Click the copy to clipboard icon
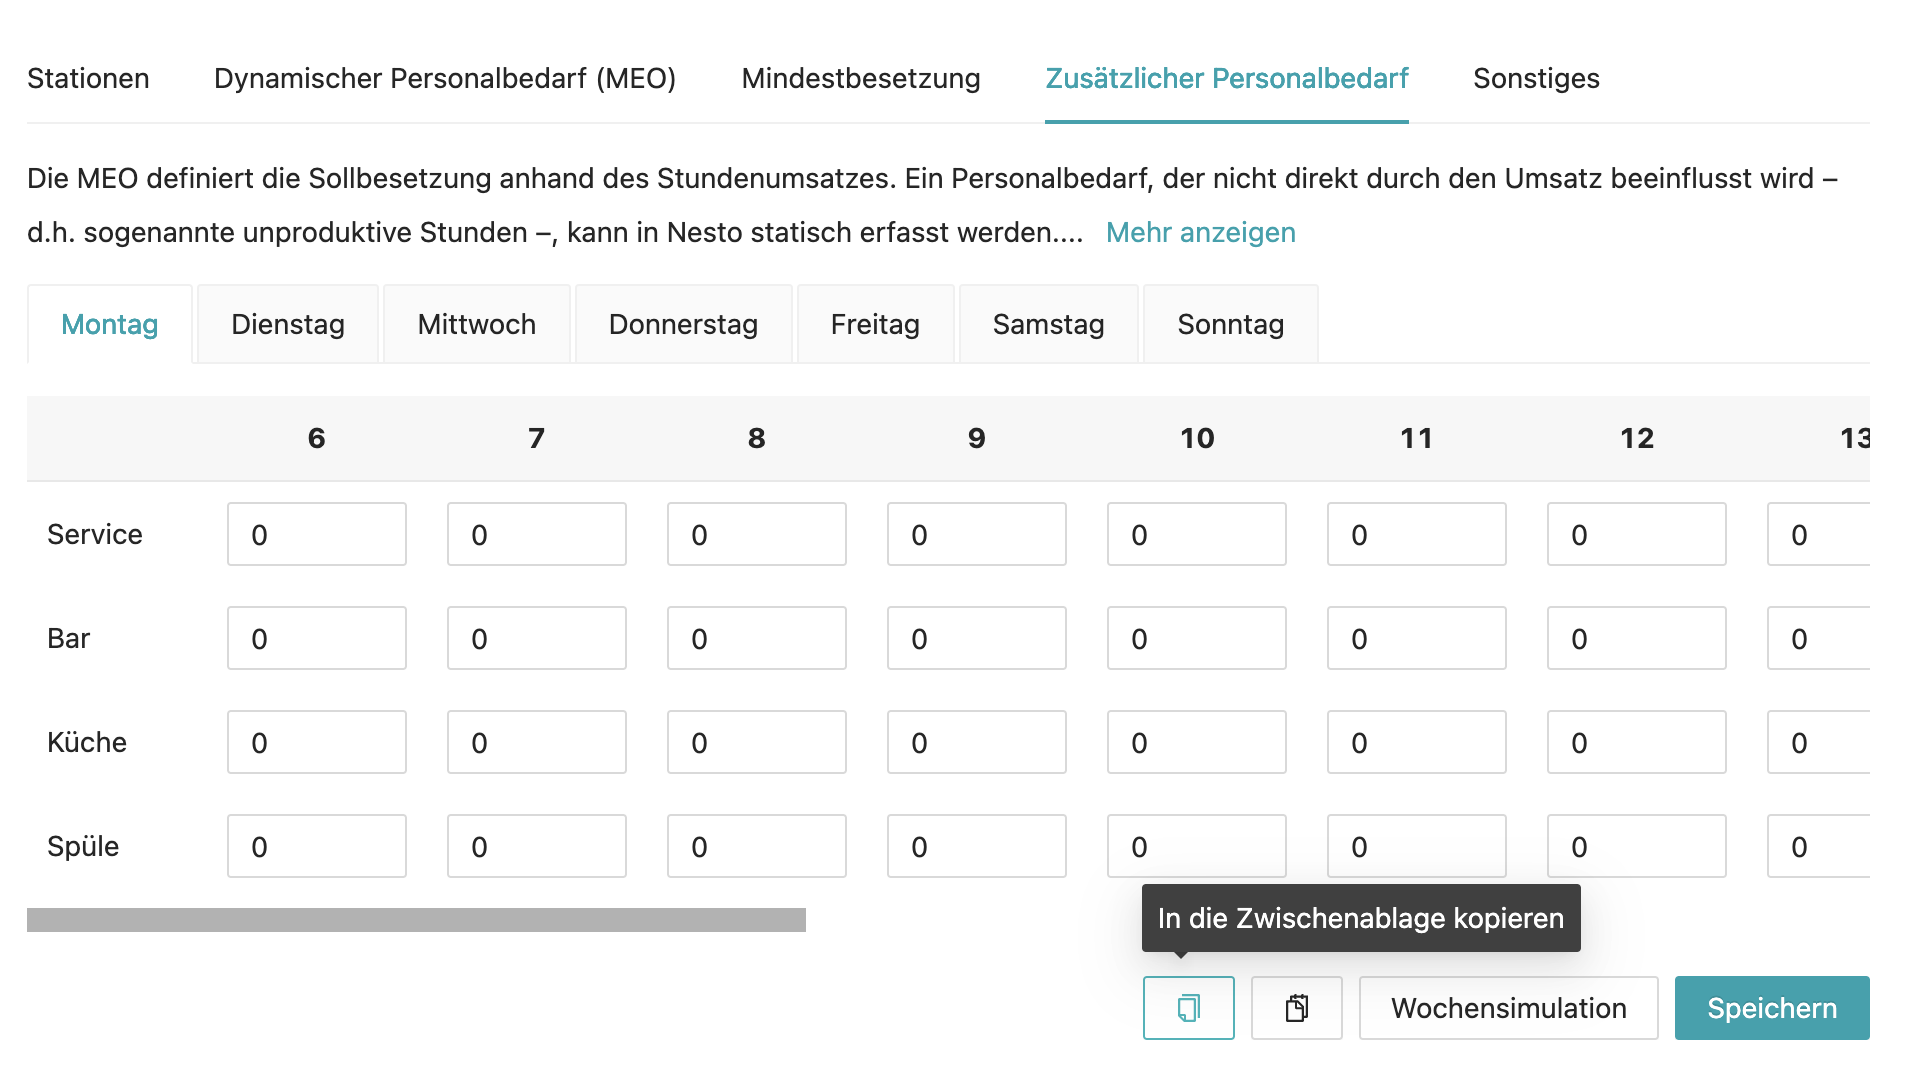The image size is (1910, 1092). coord(1188,1008)
